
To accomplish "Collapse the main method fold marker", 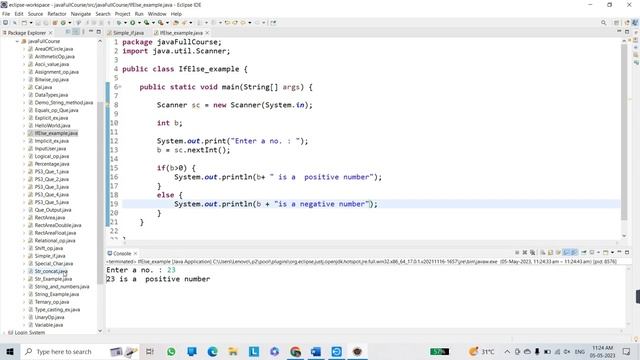I will (120, 87).
